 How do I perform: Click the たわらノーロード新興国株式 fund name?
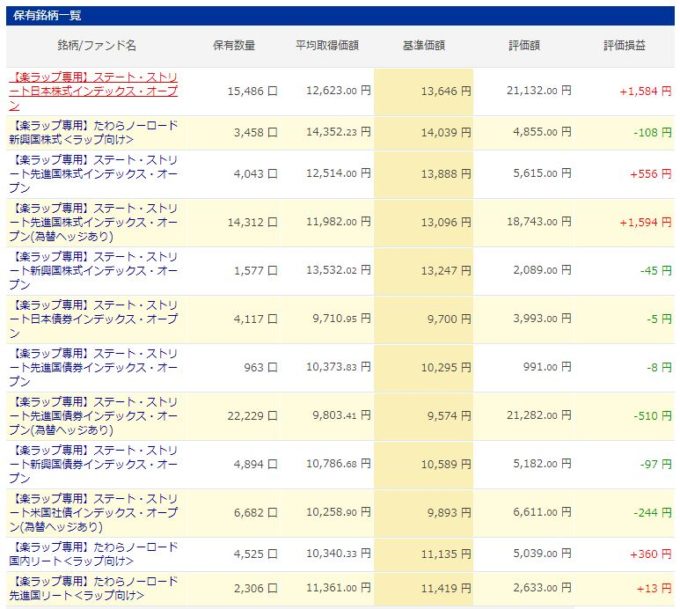[x=93, y=132]
